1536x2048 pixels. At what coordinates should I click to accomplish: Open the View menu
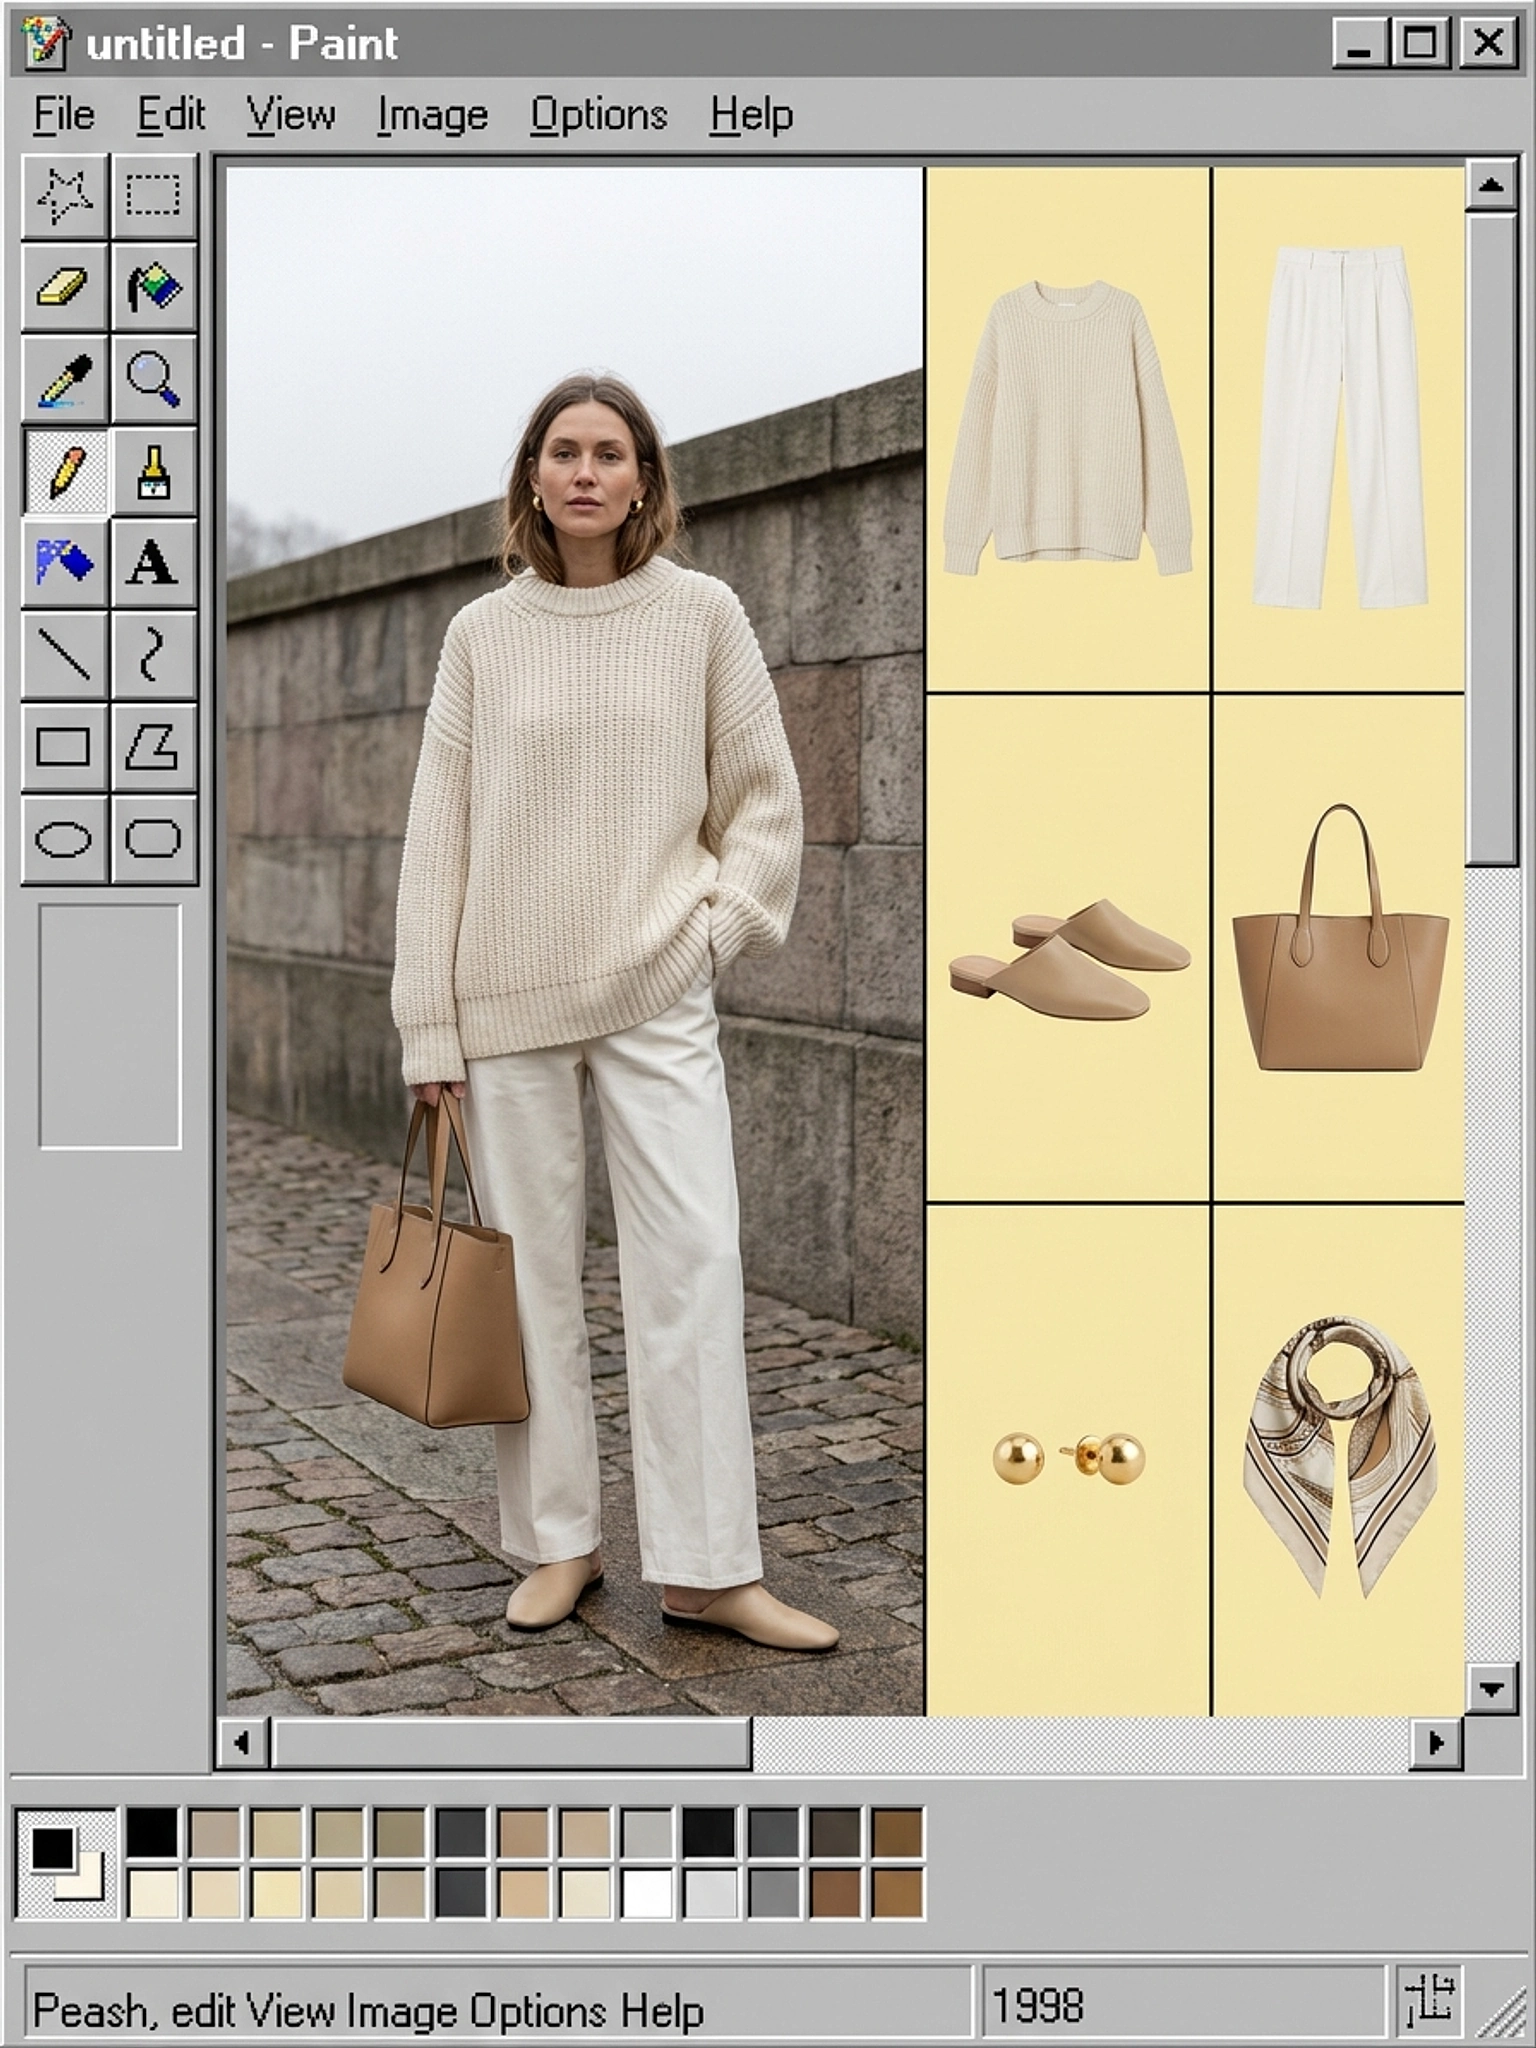(x=291, y=115)
